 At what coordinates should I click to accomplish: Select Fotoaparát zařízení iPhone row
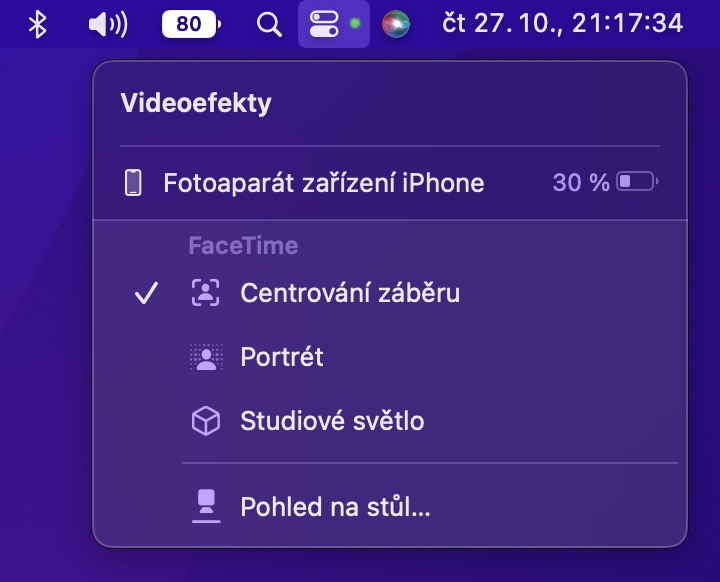324,183
